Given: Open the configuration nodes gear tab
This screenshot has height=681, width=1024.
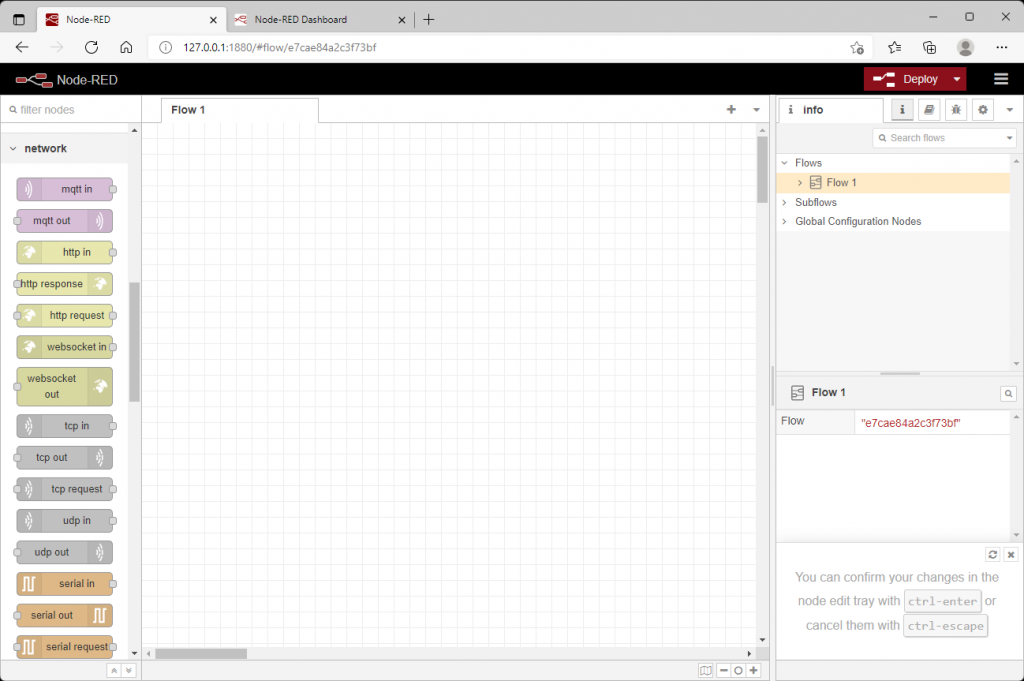Looking at the screenshot, I should pos(982,110).
